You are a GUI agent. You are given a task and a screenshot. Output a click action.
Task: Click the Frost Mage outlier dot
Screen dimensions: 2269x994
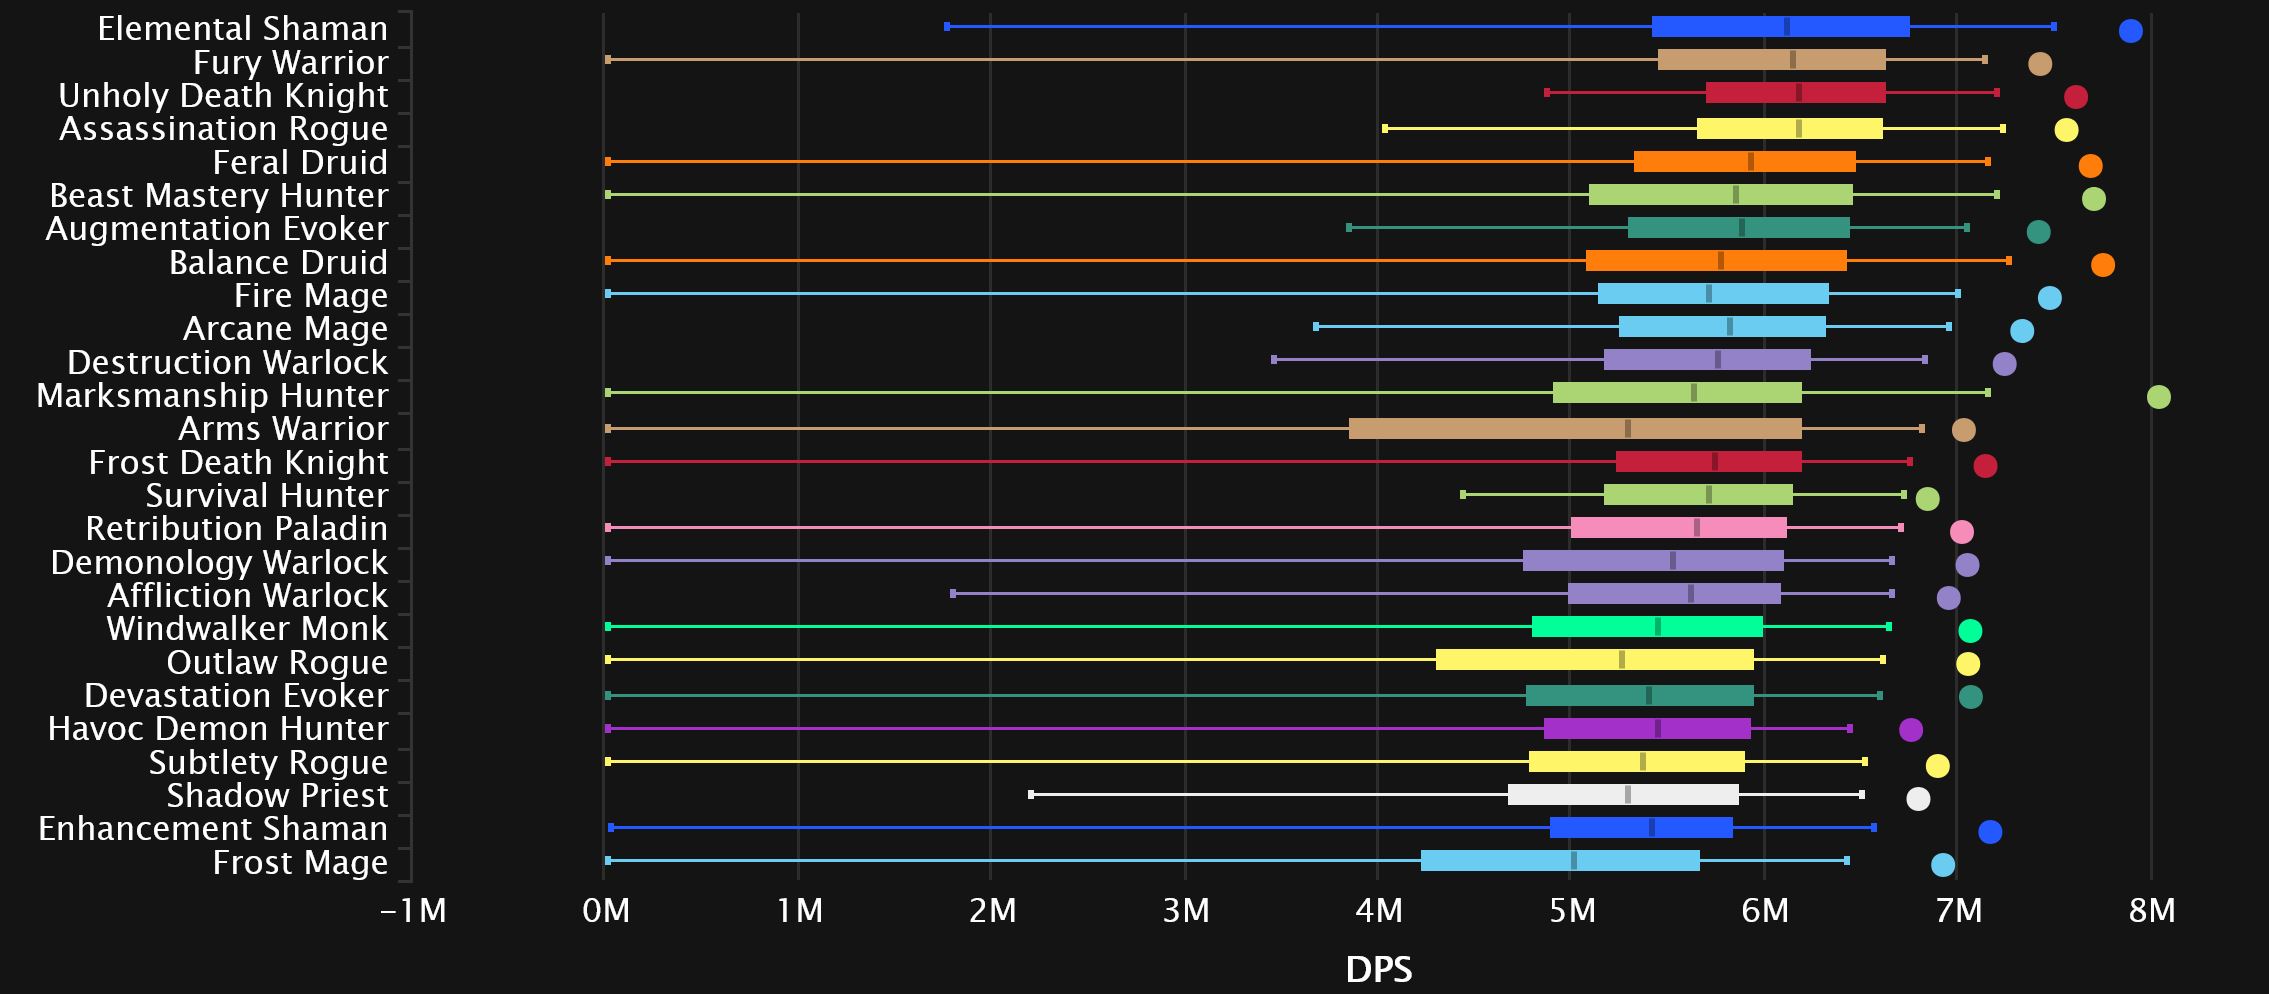[1942, 865]
